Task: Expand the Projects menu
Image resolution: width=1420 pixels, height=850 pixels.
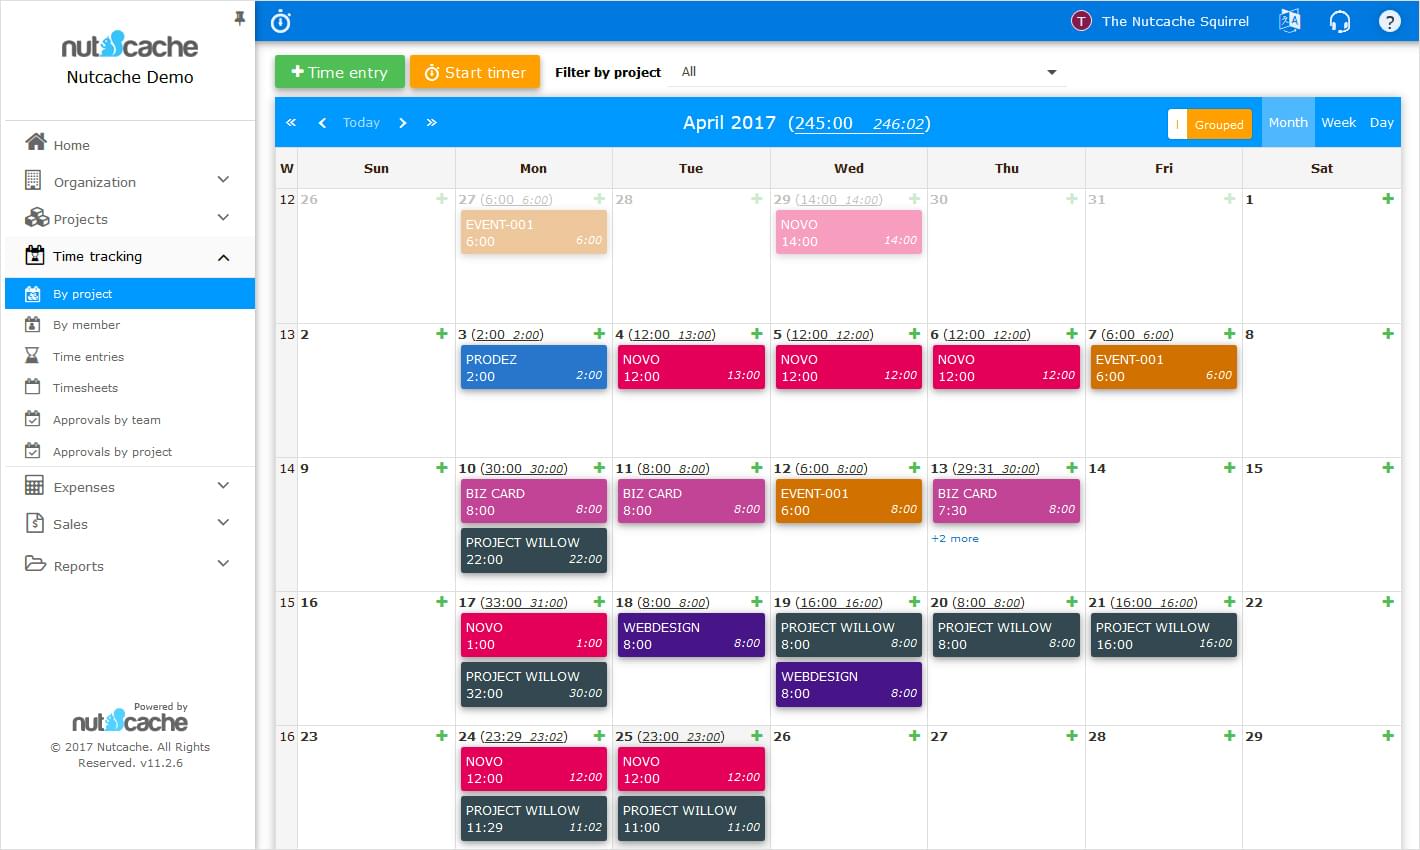Action: pyautogui.click(x=223, y=217)
